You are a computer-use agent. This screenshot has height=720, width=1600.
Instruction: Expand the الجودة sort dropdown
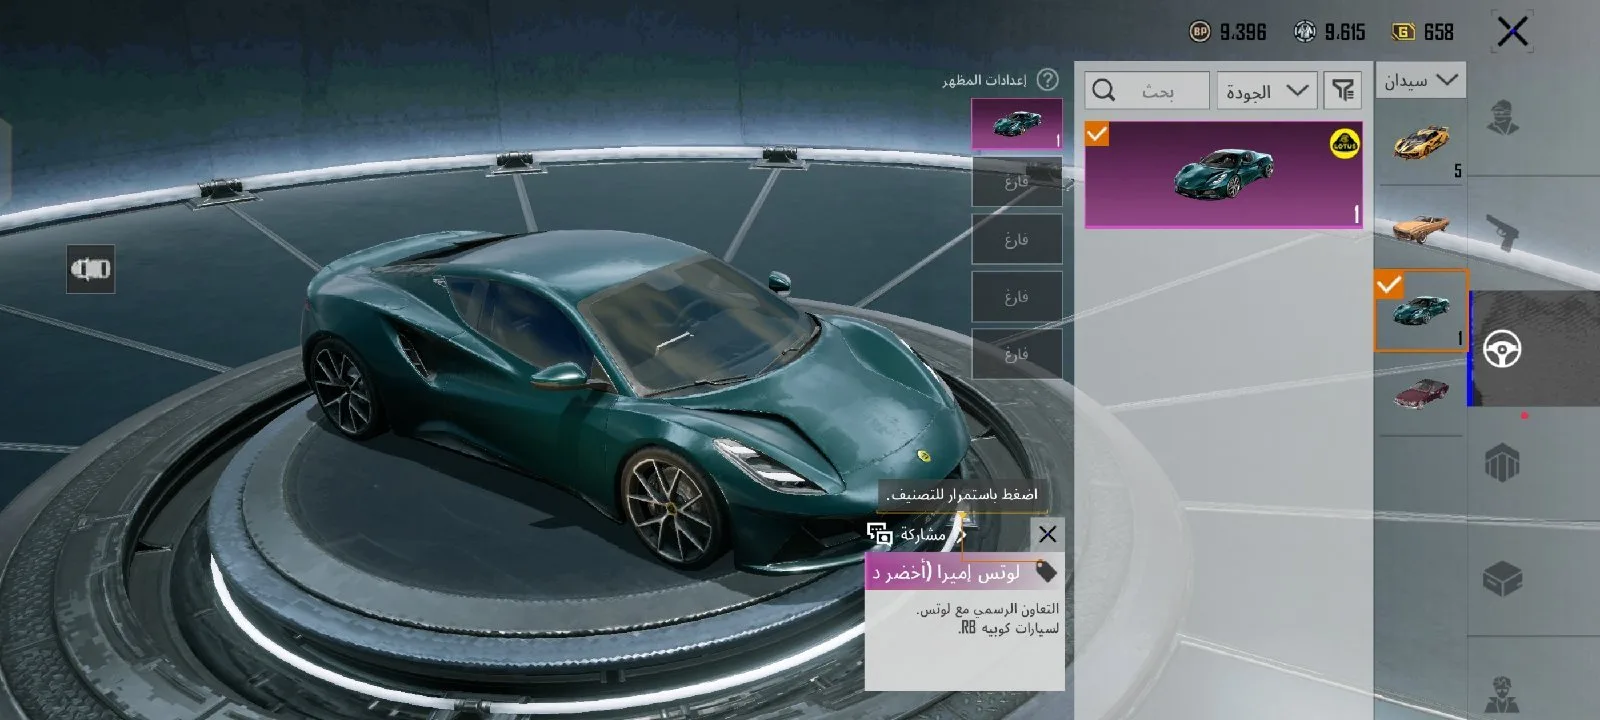1265,91
